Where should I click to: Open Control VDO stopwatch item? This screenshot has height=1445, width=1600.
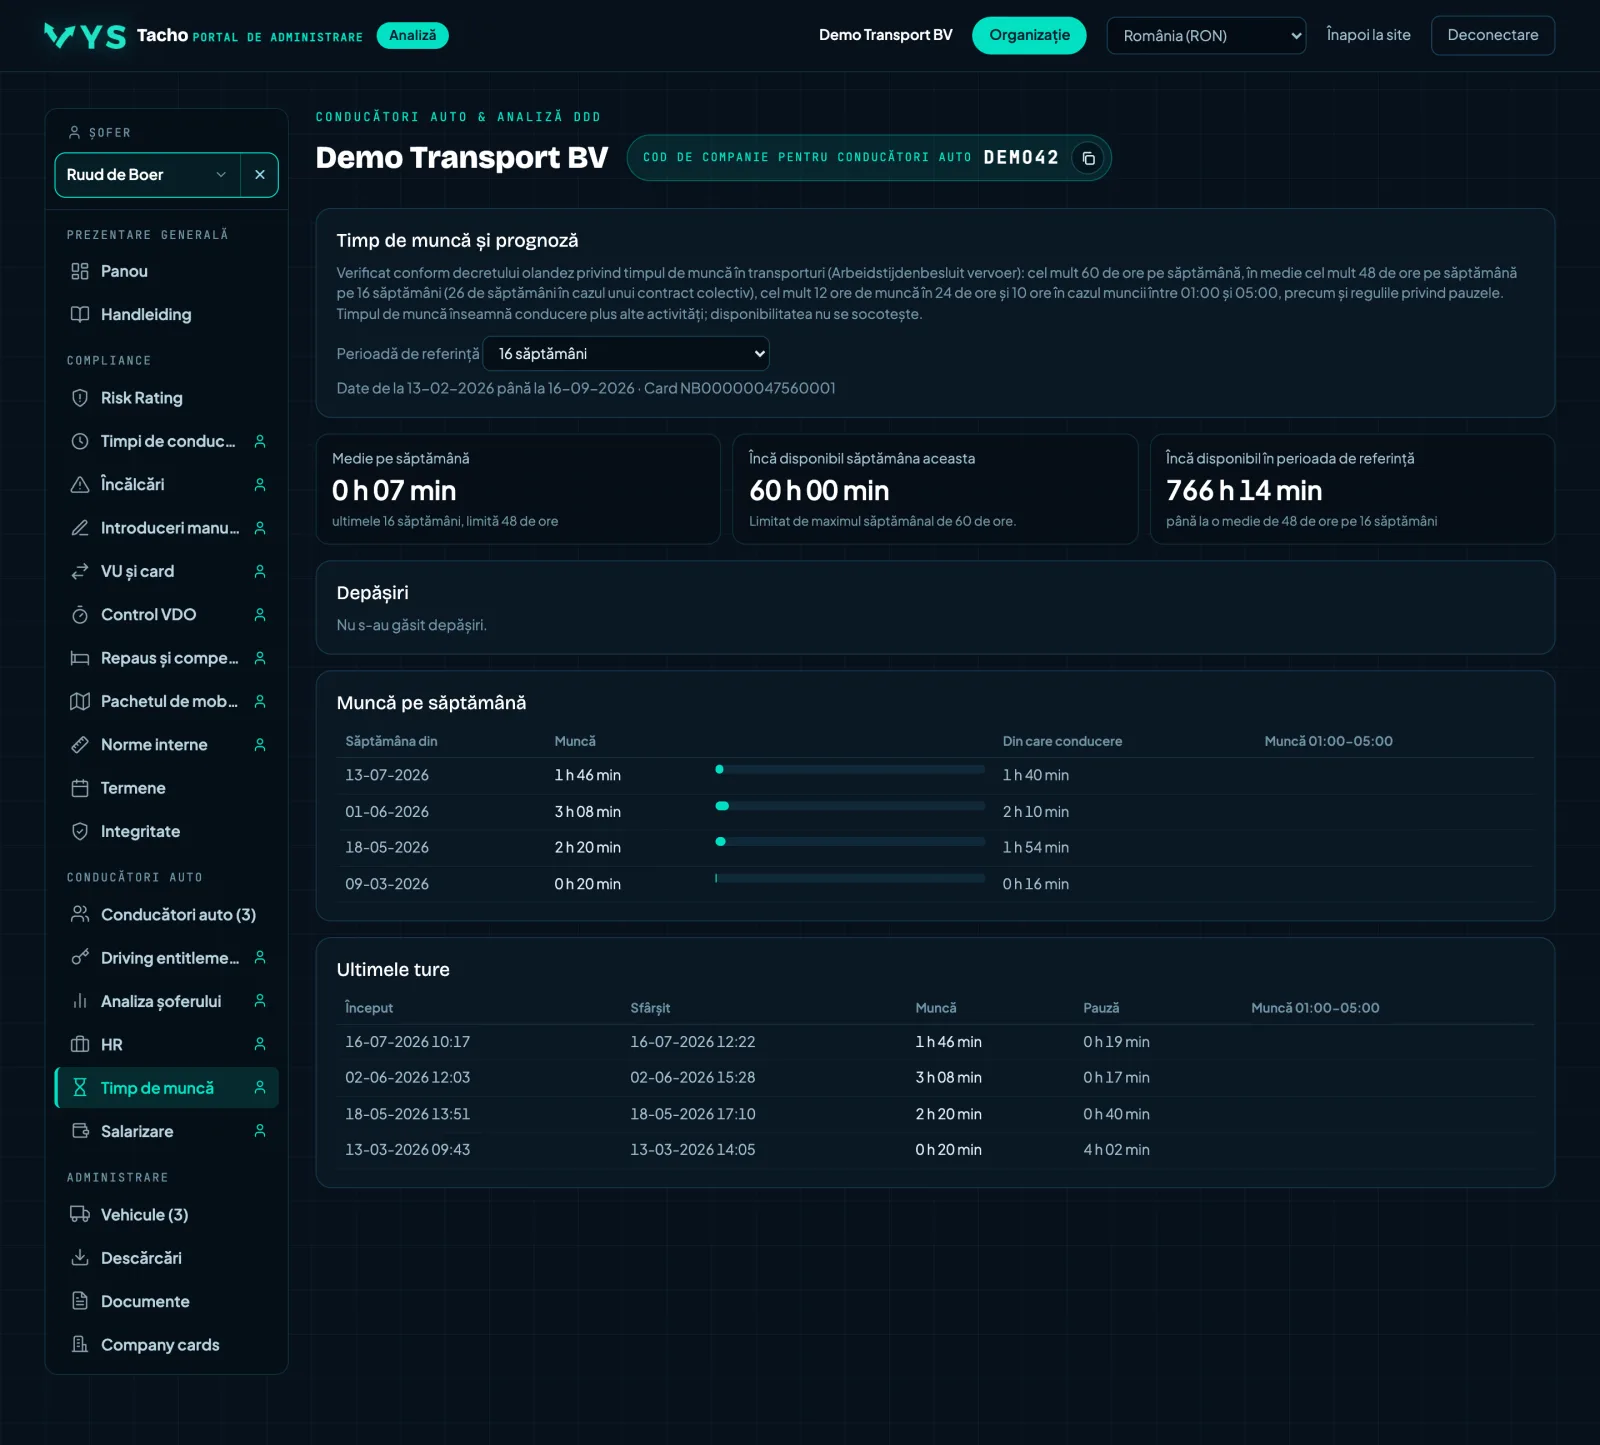pyautogui.click(x=166, y=615)
